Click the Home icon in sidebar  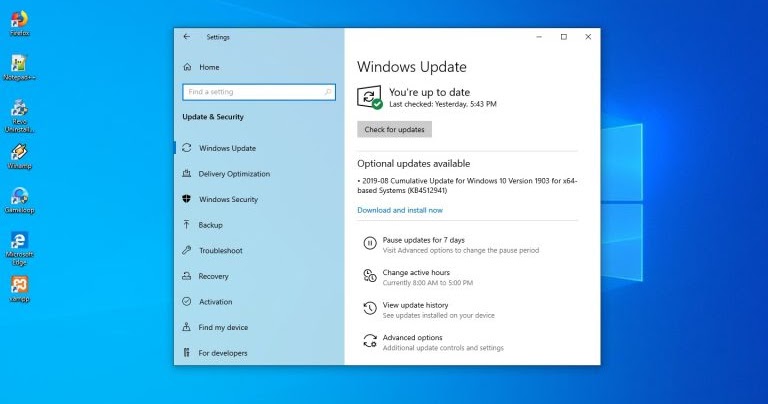coord(187,67)
